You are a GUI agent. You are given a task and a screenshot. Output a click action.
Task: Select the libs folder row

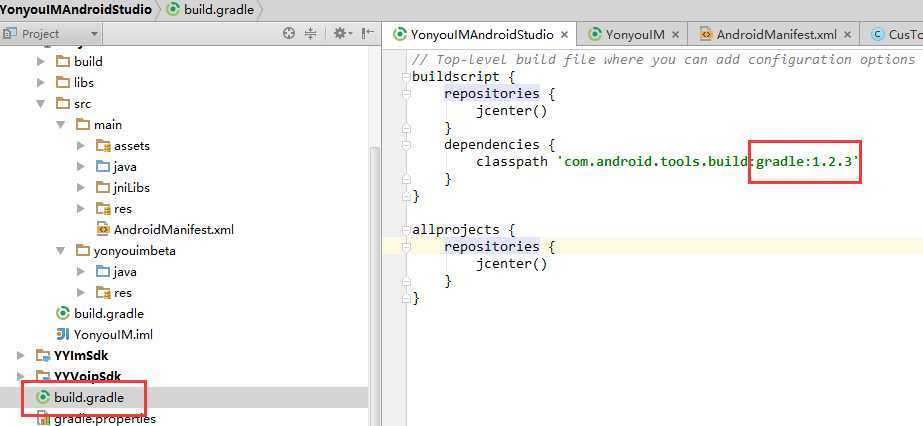(184, 82)
